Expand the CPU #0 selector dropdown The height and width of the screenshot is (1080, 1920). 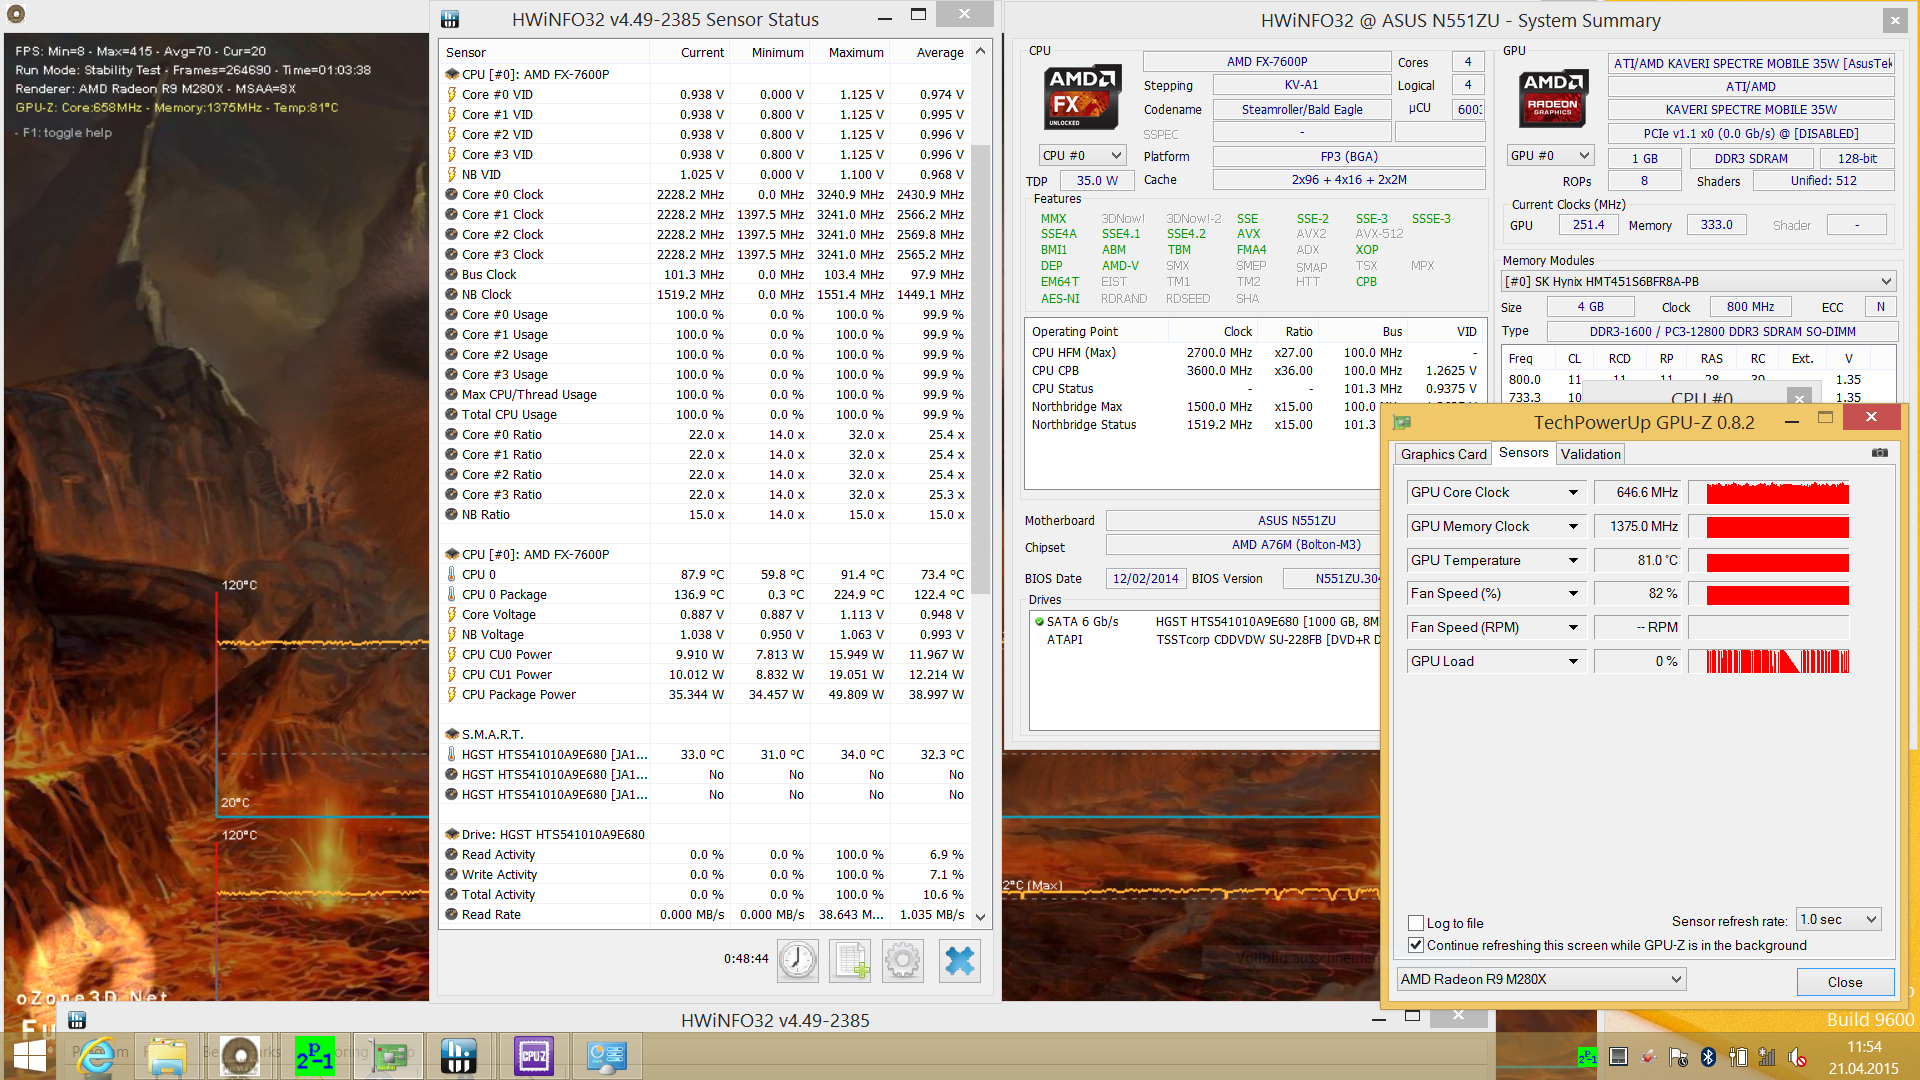(x=1116, y=155)
